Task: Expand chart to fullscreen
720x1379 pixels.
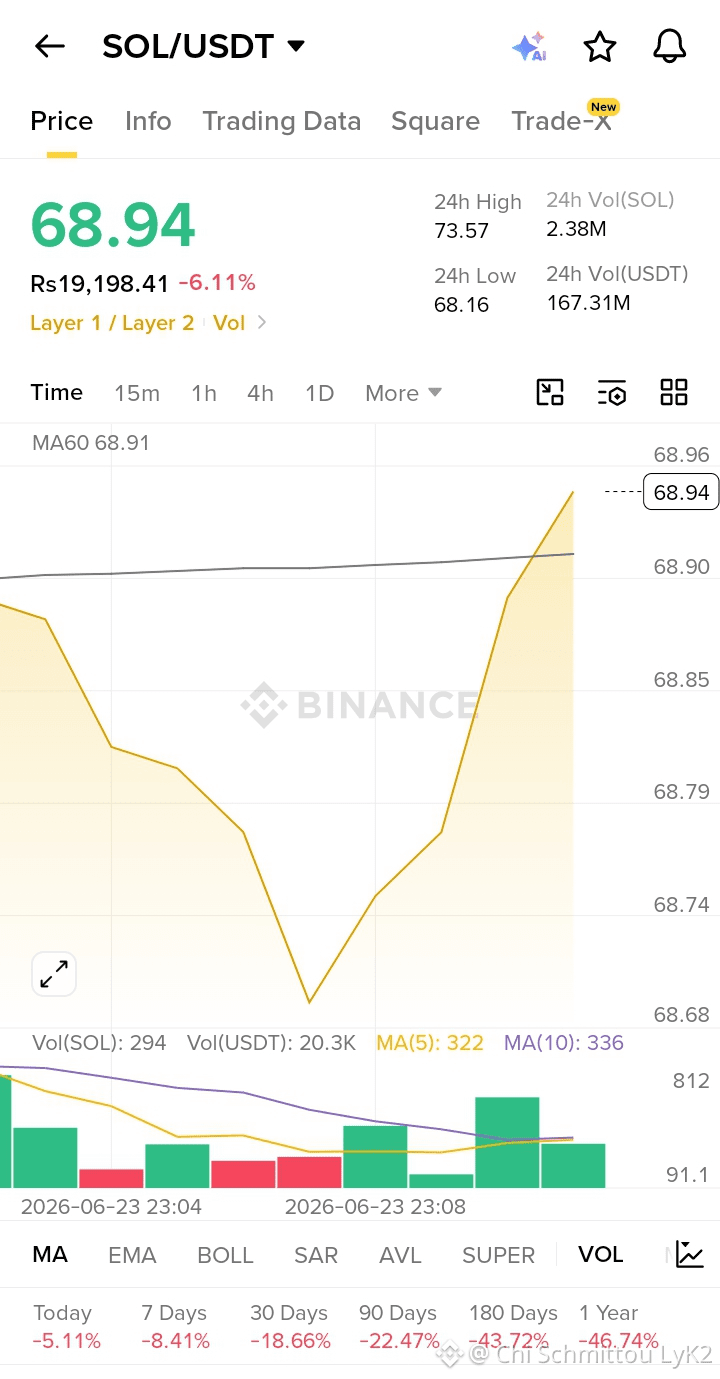Action: 54,973
